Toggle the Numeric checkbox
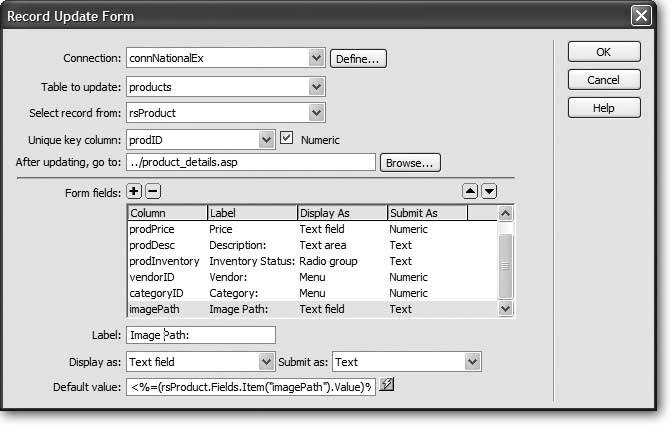 click(x=286, y=139)
